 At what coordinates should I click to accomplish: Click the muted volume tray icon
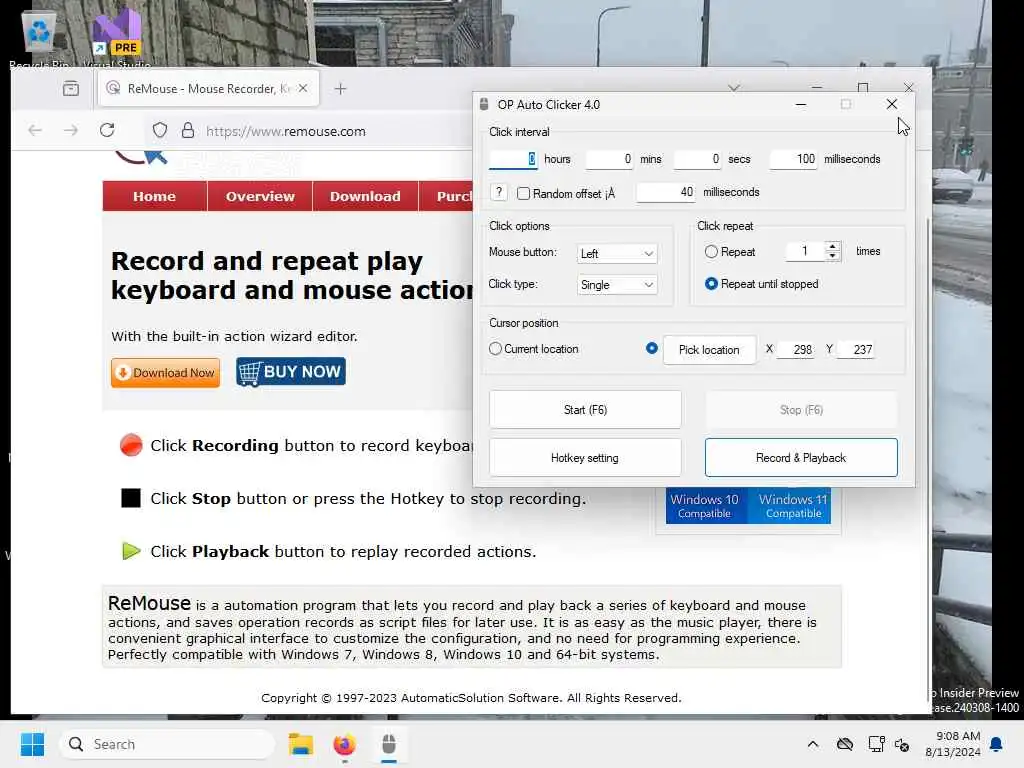pyautogui.click(x=903, y=744)
